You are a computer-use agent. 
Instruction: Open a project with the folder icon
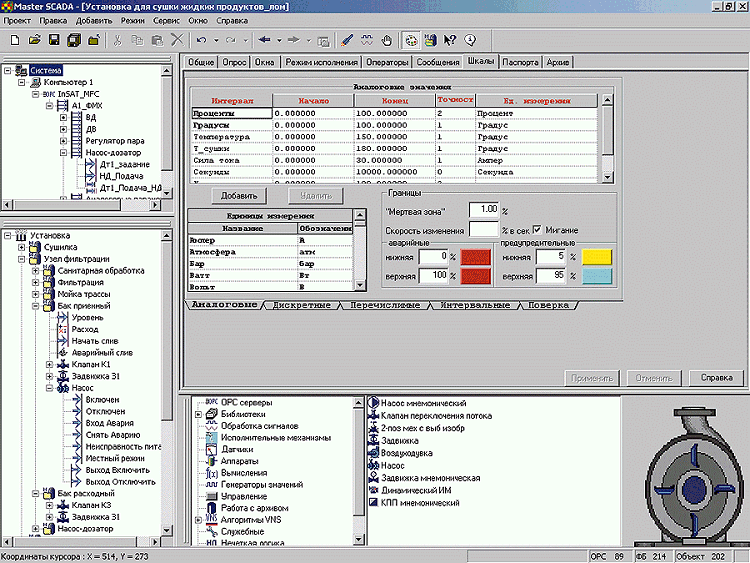tap(34, 40)
